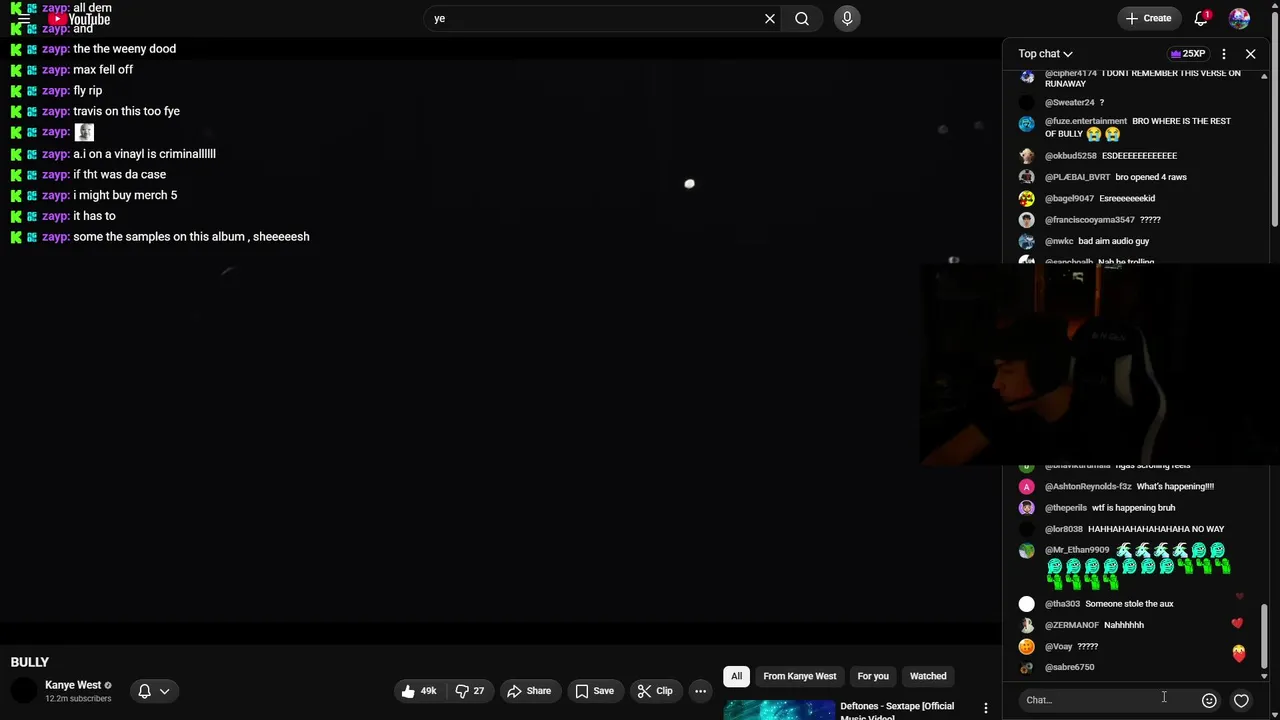Open the YouTube hamburger guide menu
Viewport: 1280px width, 720px height.
point(24,19)
